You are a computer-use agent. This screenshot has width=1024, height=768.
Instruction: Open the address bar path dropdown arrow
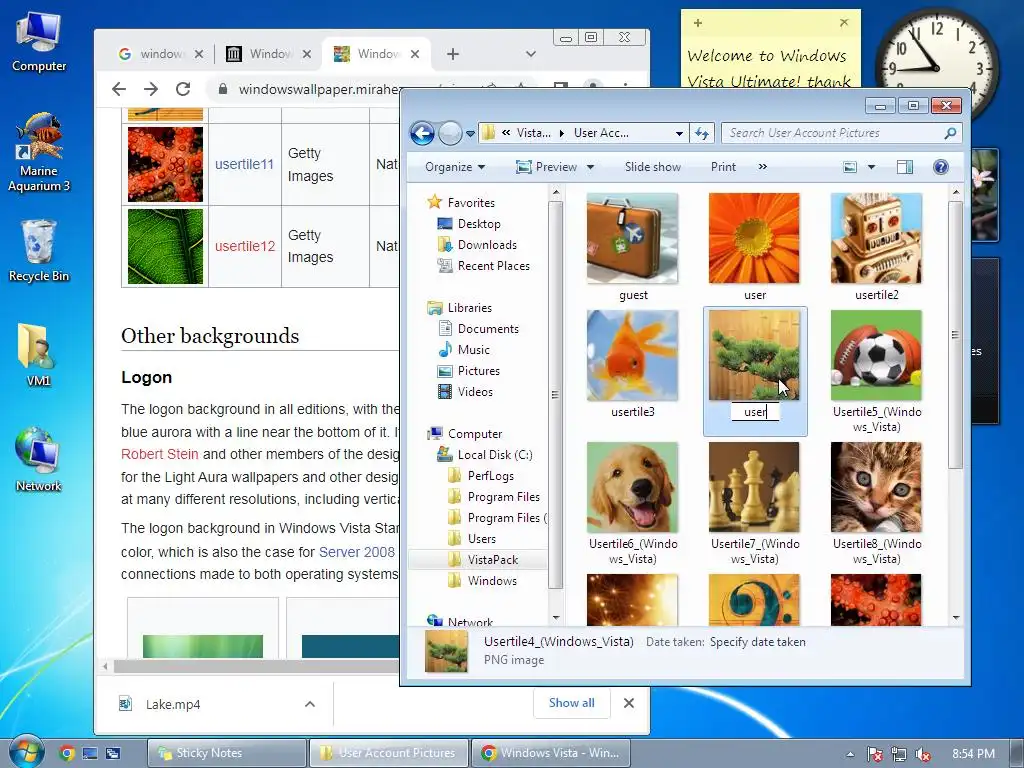point(679,133)
